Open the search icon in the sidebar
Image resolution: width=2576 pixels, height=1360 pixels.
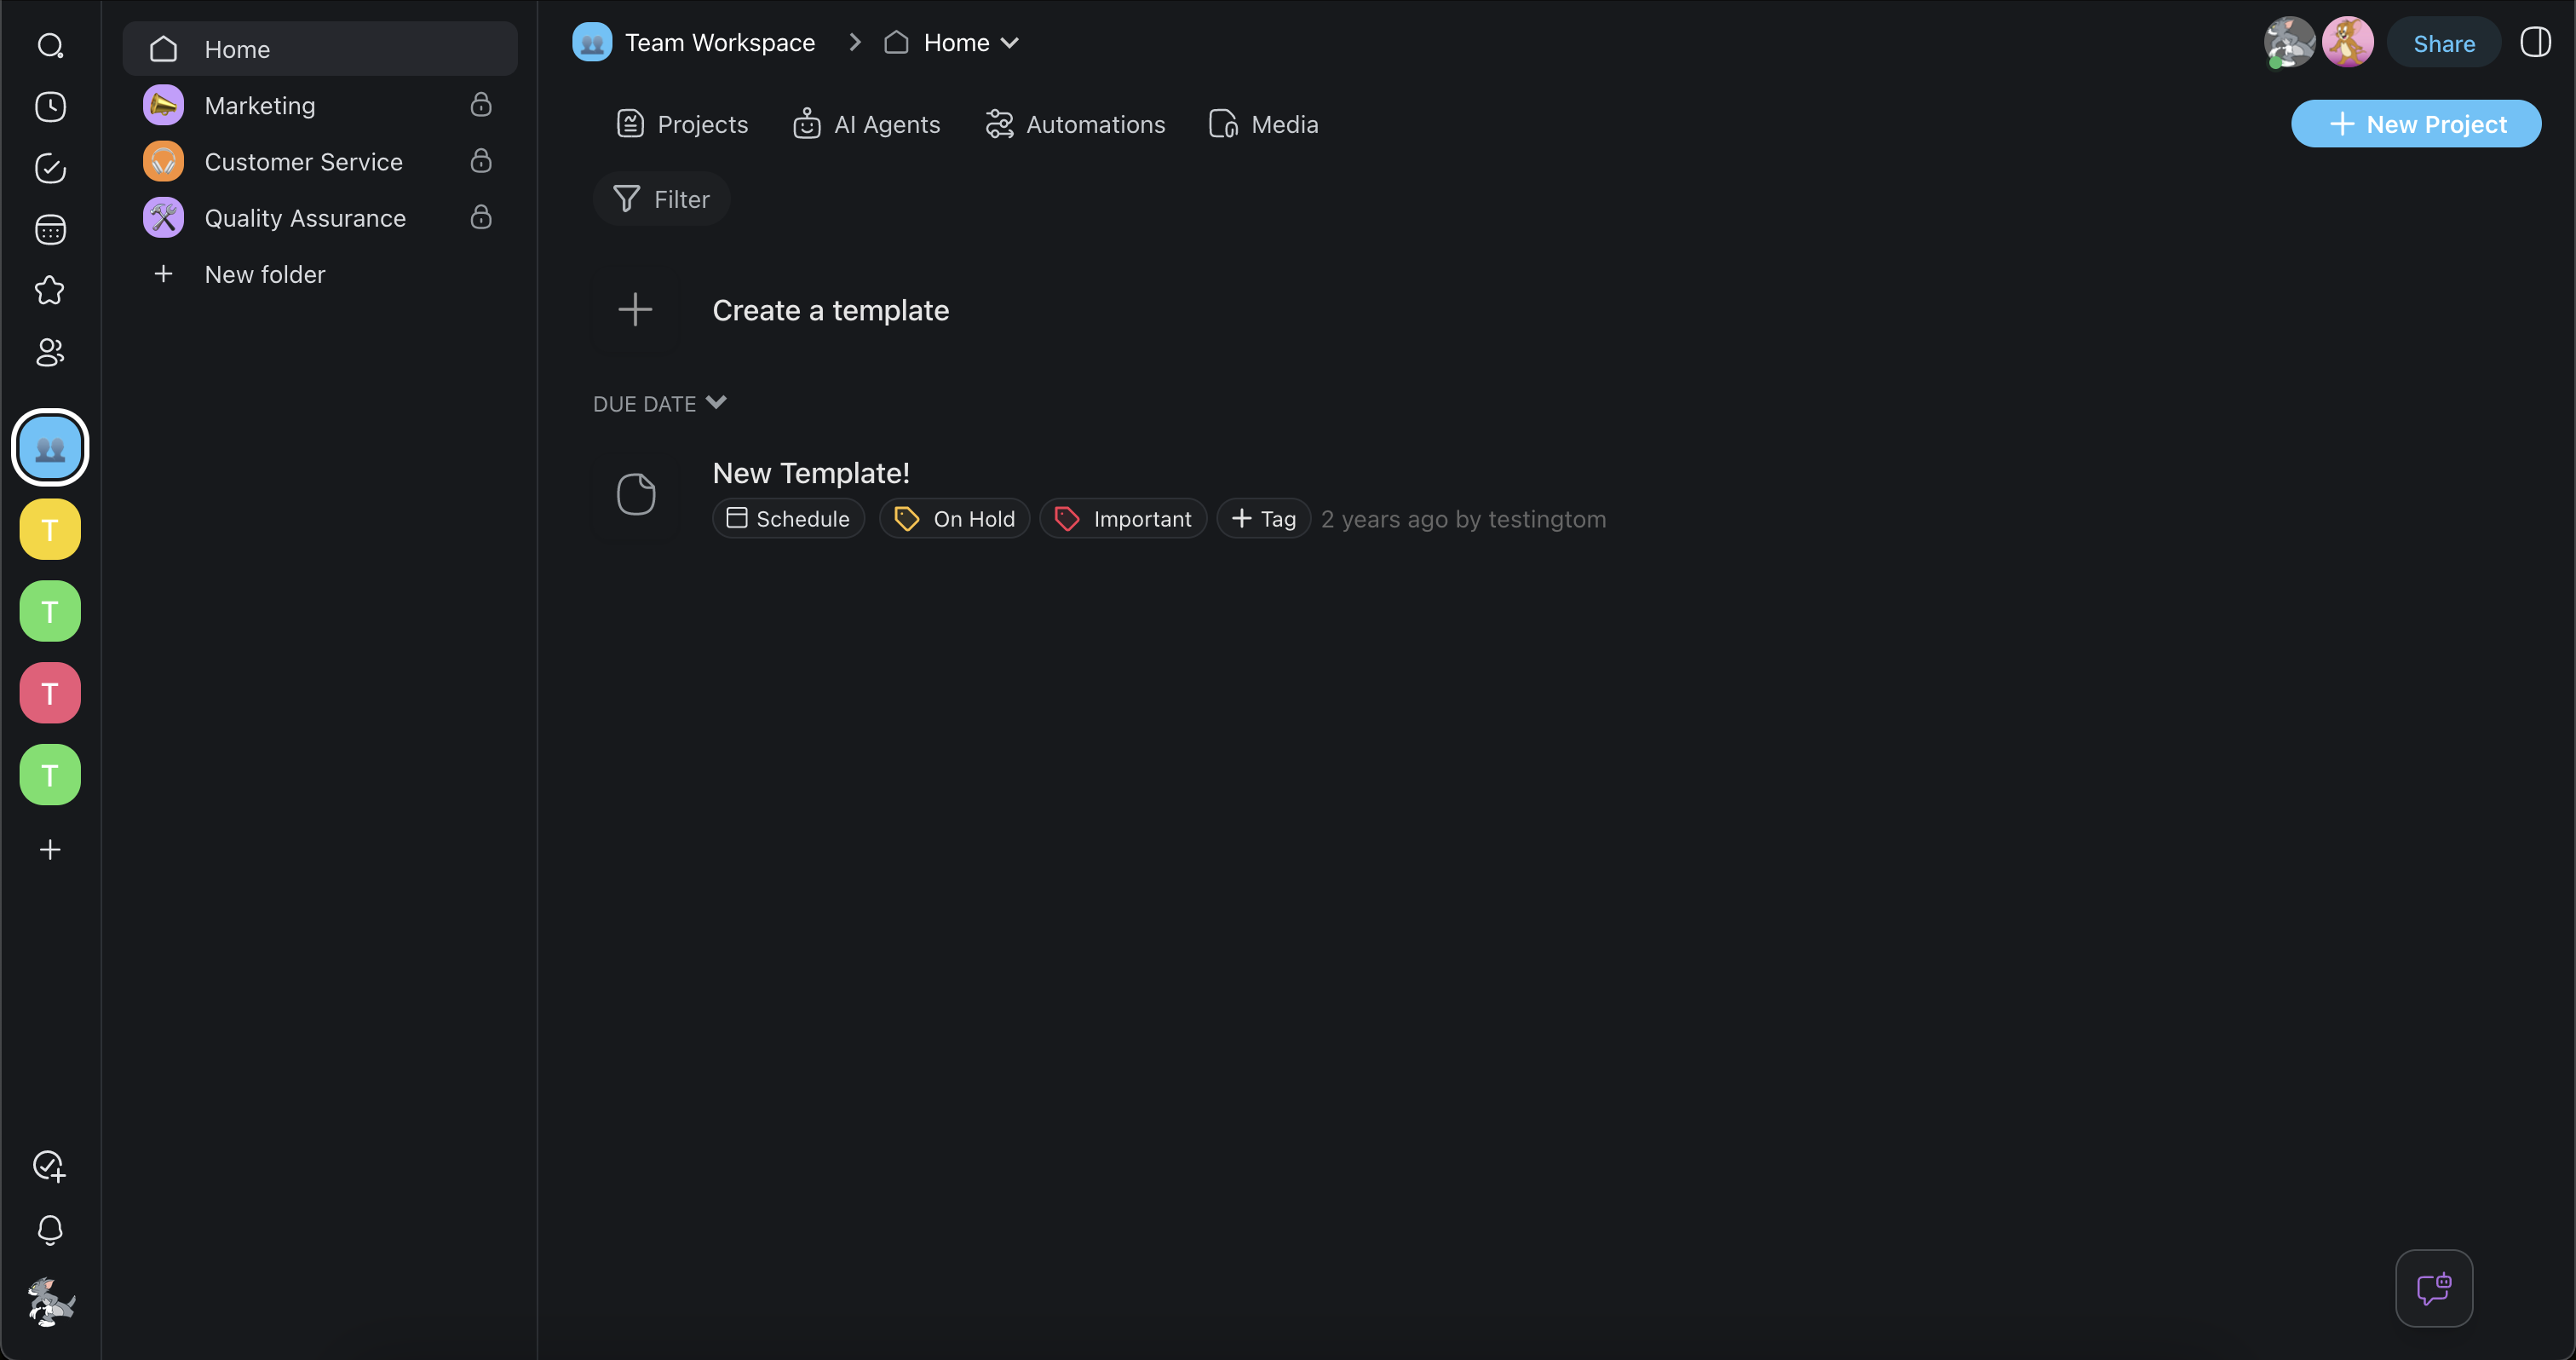pos(50,46)
